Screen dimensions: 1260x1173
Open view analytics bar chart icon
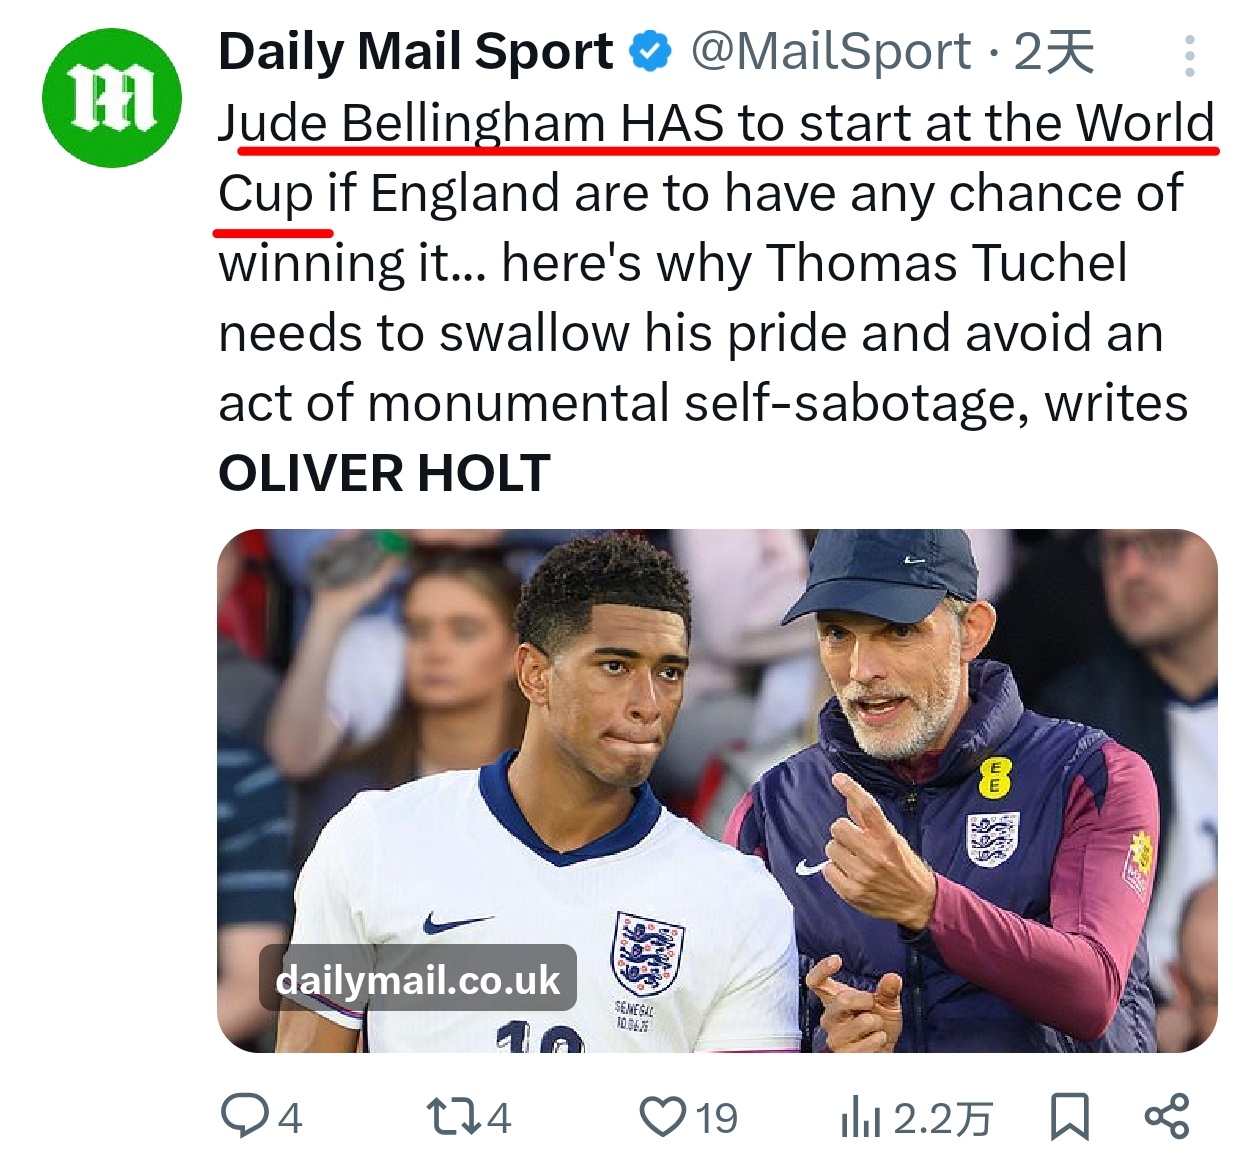860,1116
